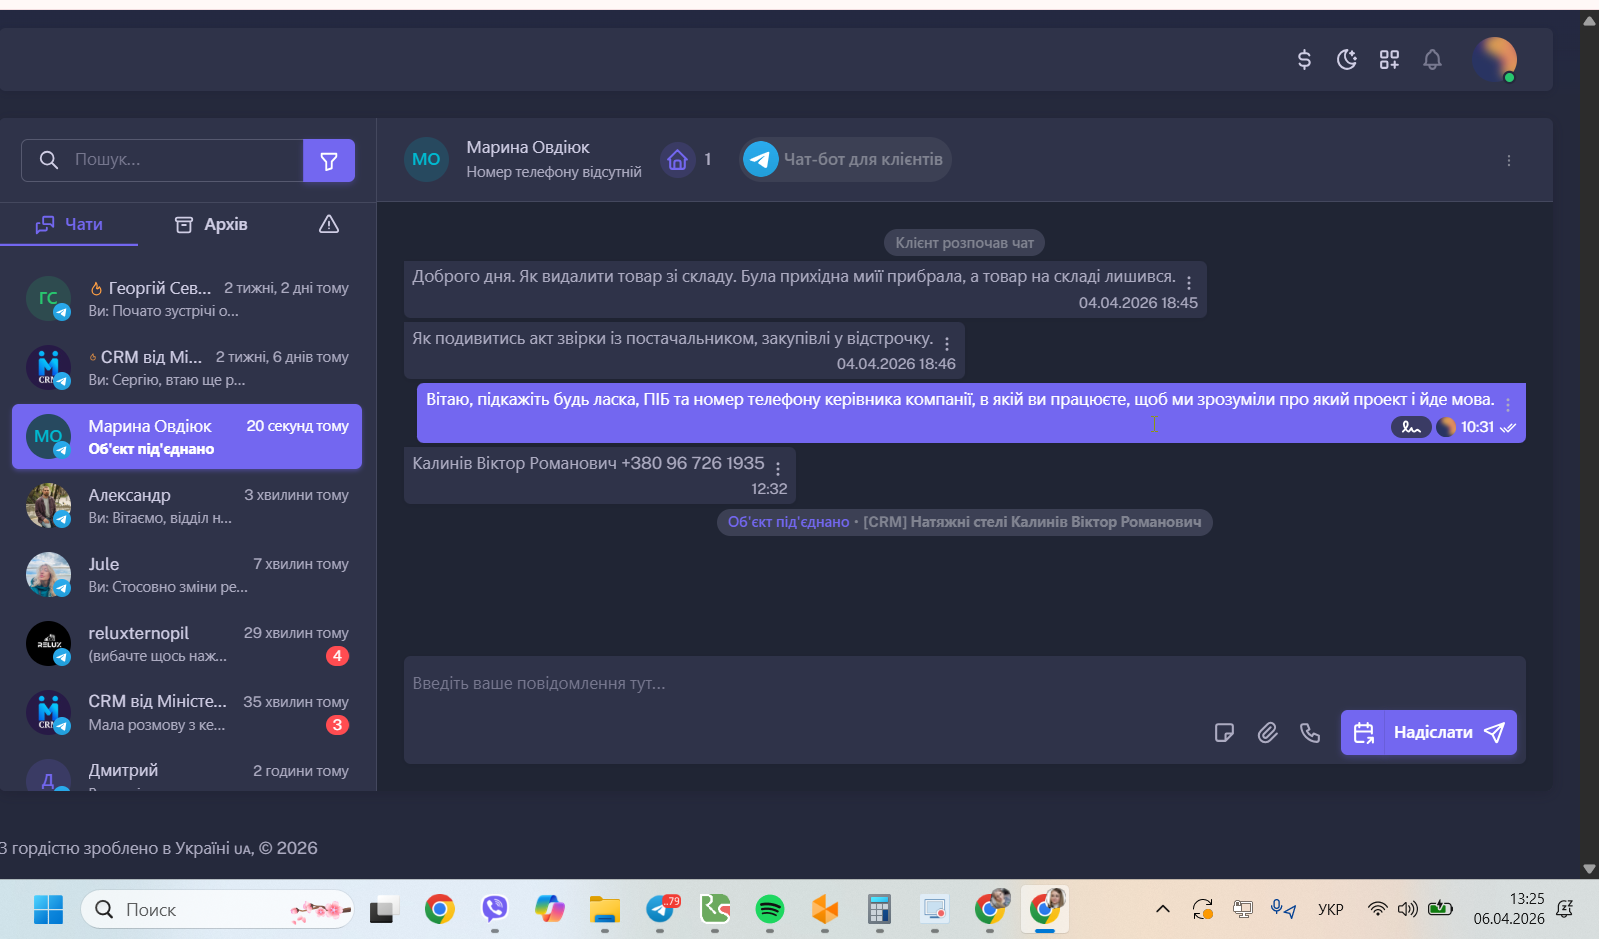Open chat header three-dot menu
Viewport: 1599px width, 939px height.
[x=1509, y=160]
